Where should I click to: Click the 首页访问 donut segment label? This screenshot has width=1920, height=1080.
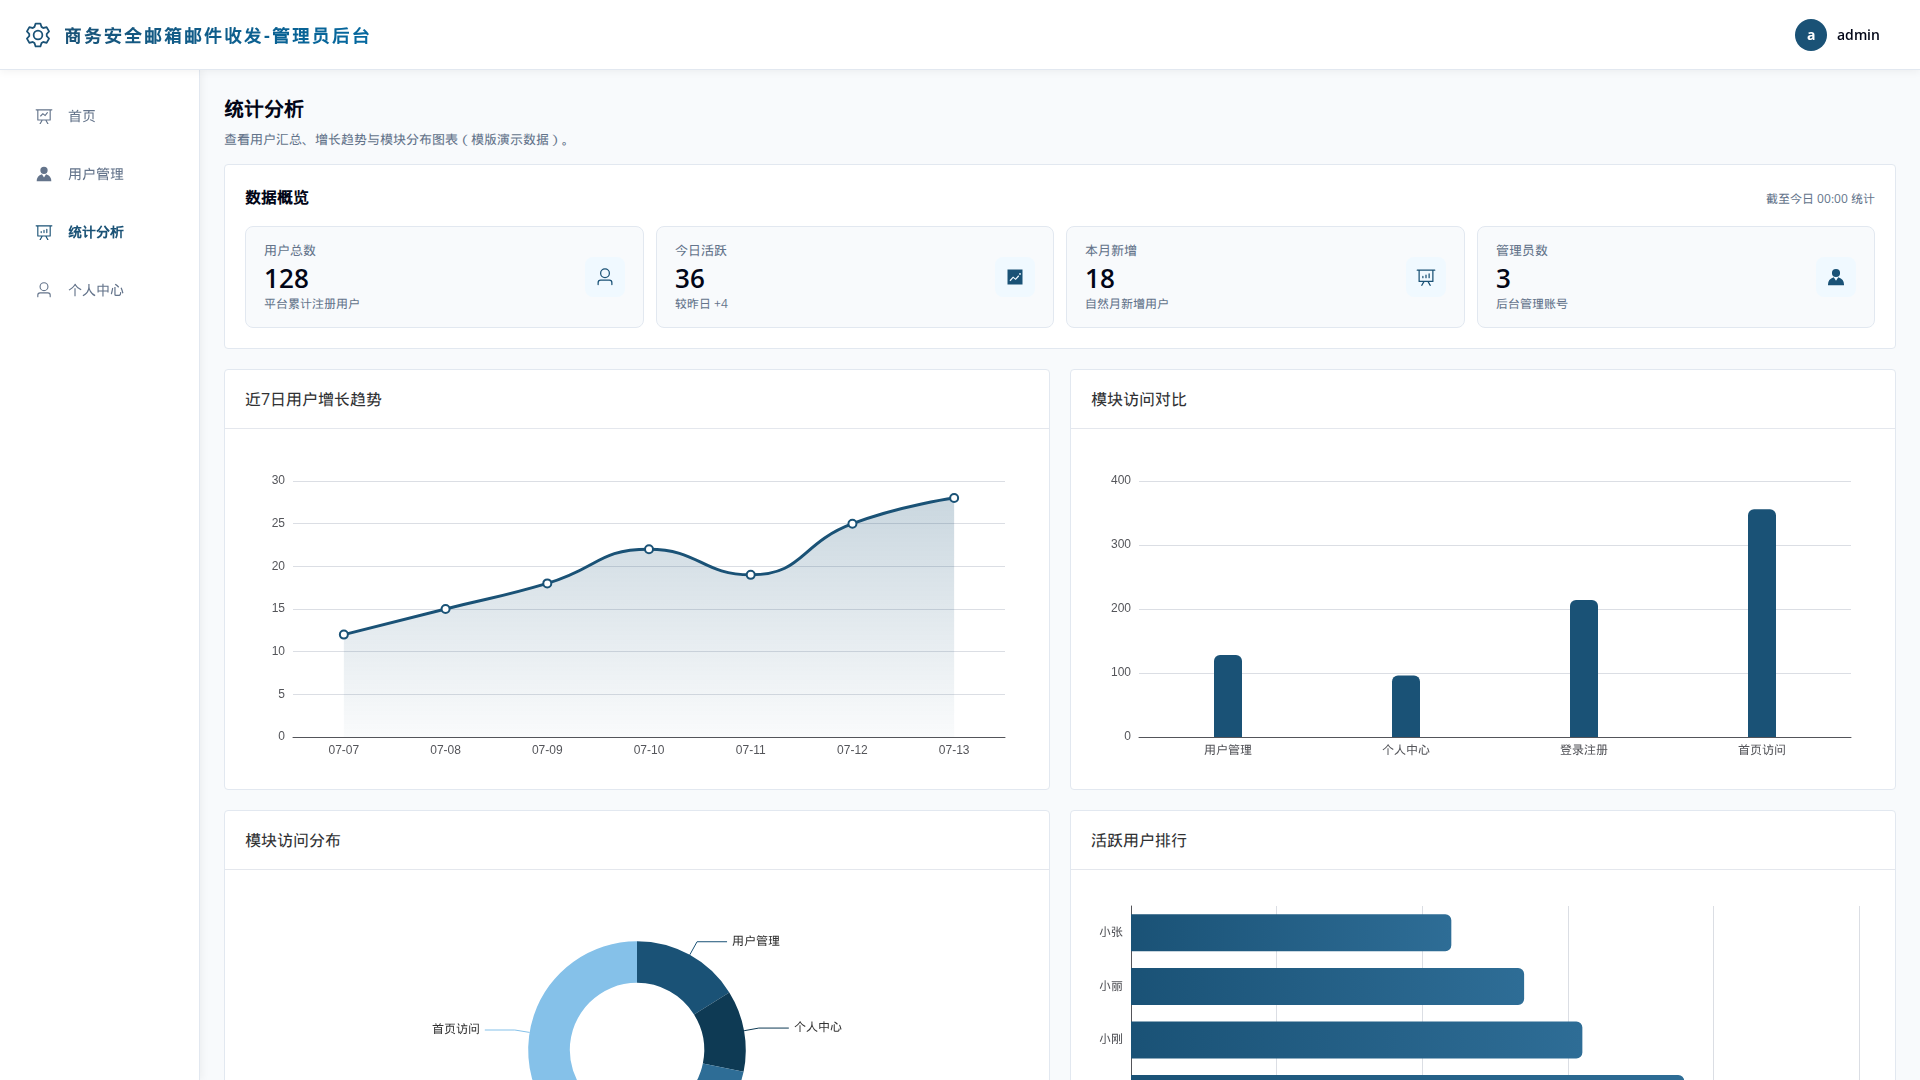pos(456,1030)
